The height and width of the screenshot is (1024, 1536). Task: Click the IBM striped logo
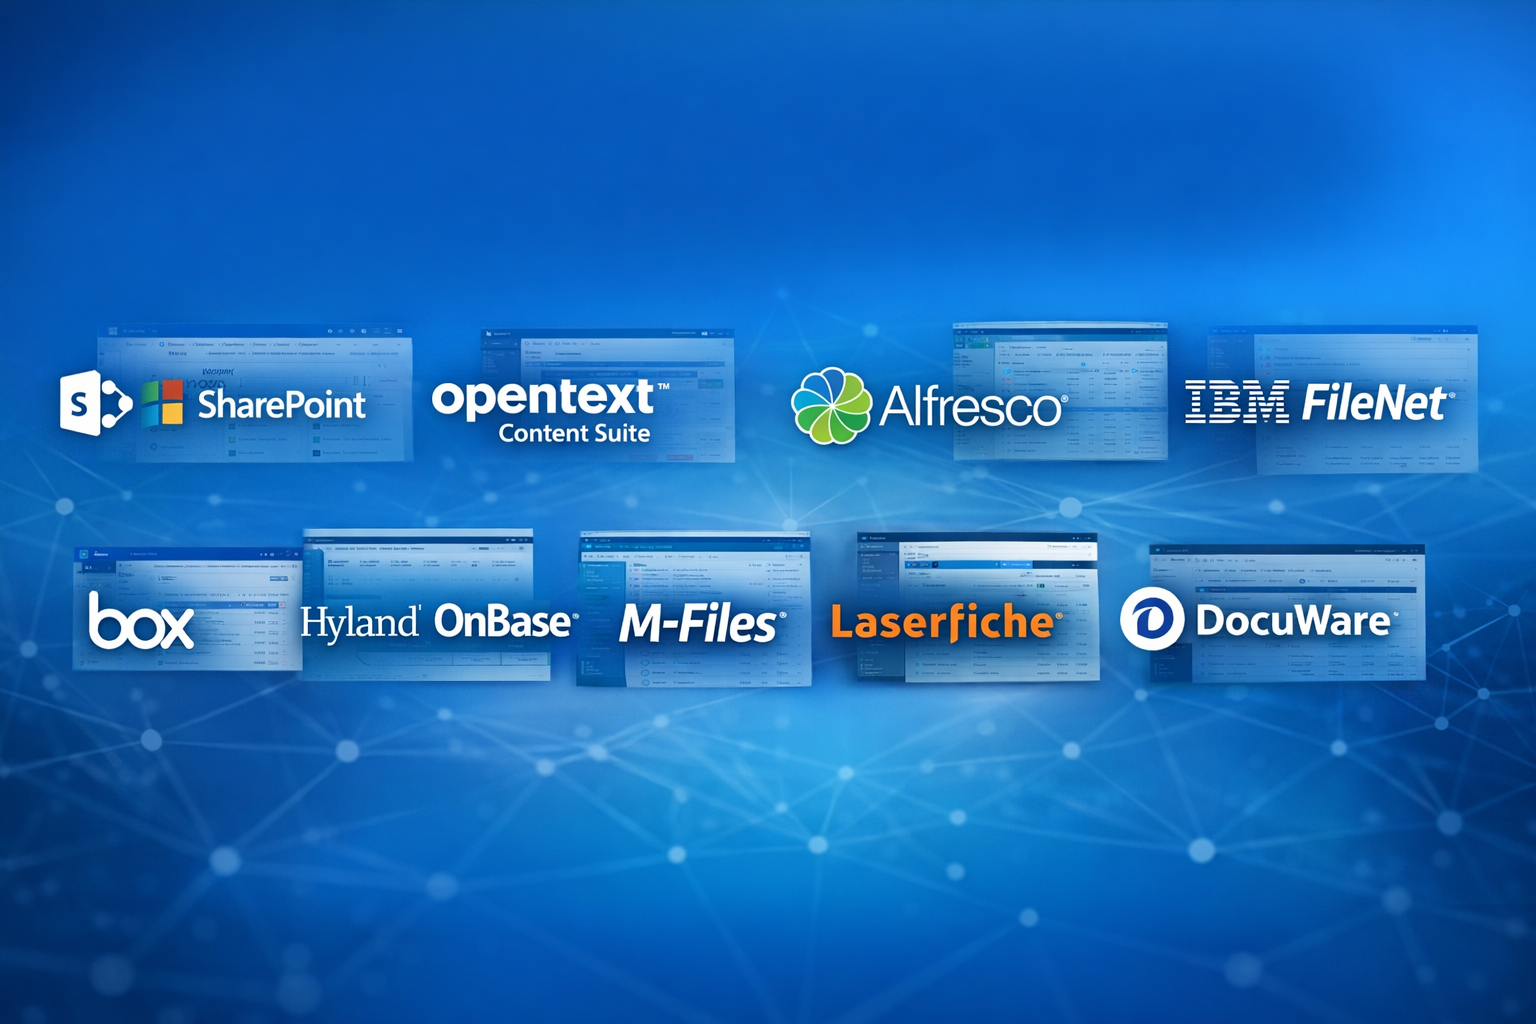(x=1237, y=402)
